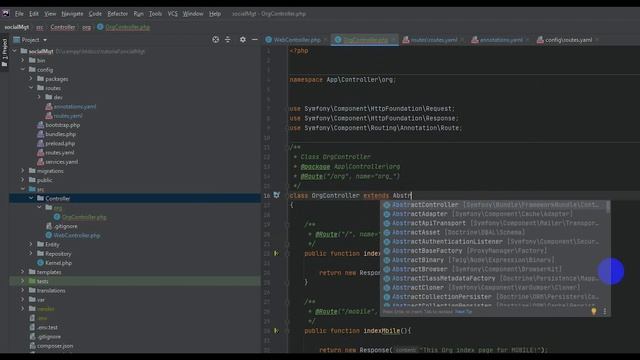The width and height of the screenshot is (640, 360).
Task: Select the Repository folder in the tree
Action: click(x=58, y=253)
